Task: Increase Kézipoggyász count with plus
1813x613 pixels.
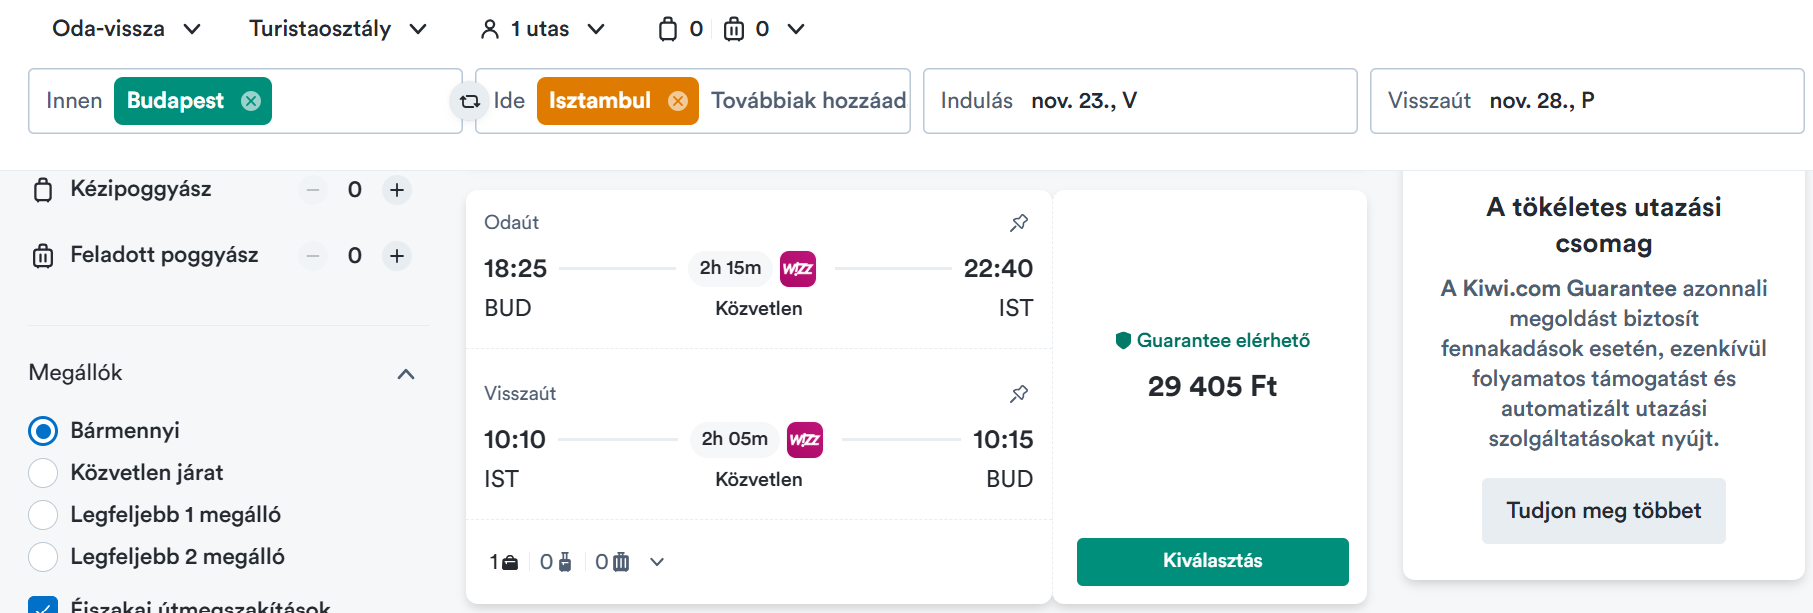Action: (397, 190)
